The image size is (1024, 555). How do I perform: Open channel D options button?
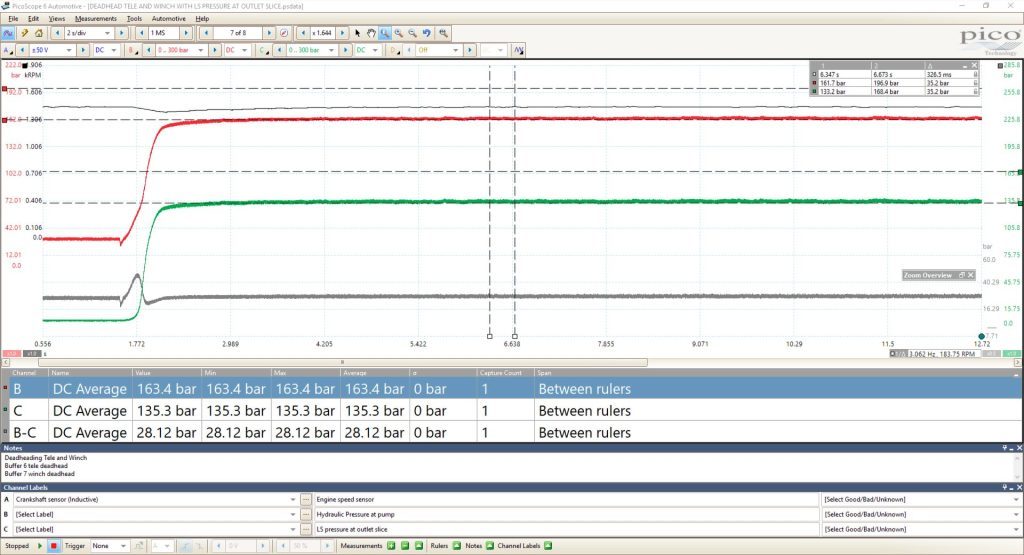(x=394, y=50)
